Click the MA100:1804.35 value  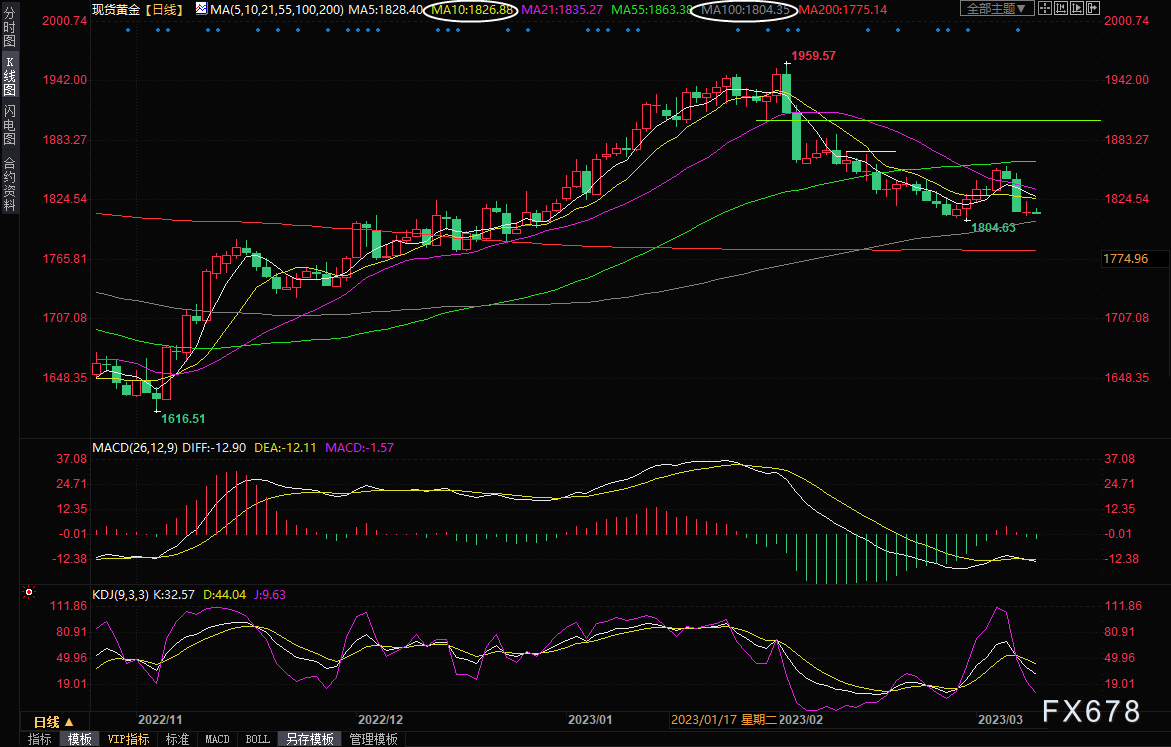pos(745,10)
